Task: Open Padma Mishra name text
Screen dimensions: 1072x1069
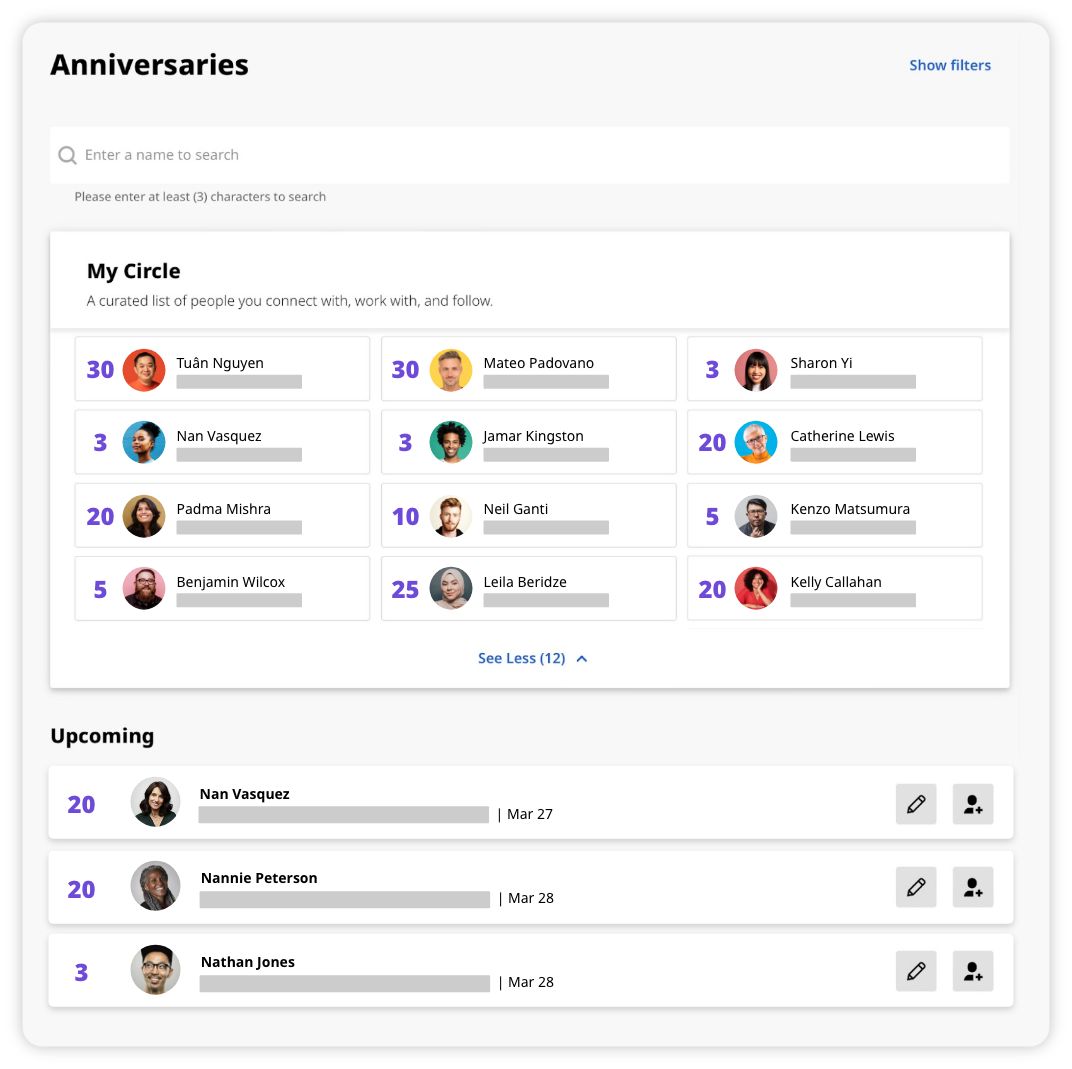Action: [224, 509]
